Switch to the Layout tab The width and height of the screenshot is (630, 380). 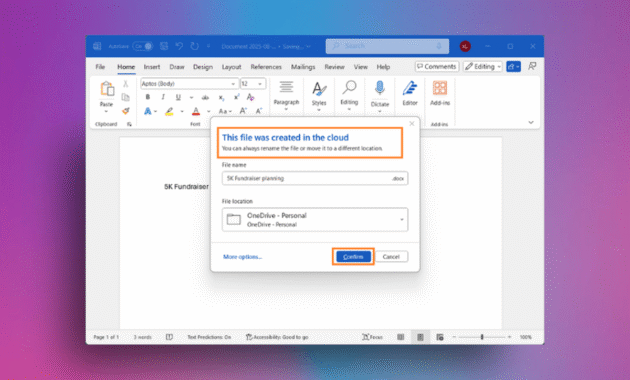pos(231,67)
